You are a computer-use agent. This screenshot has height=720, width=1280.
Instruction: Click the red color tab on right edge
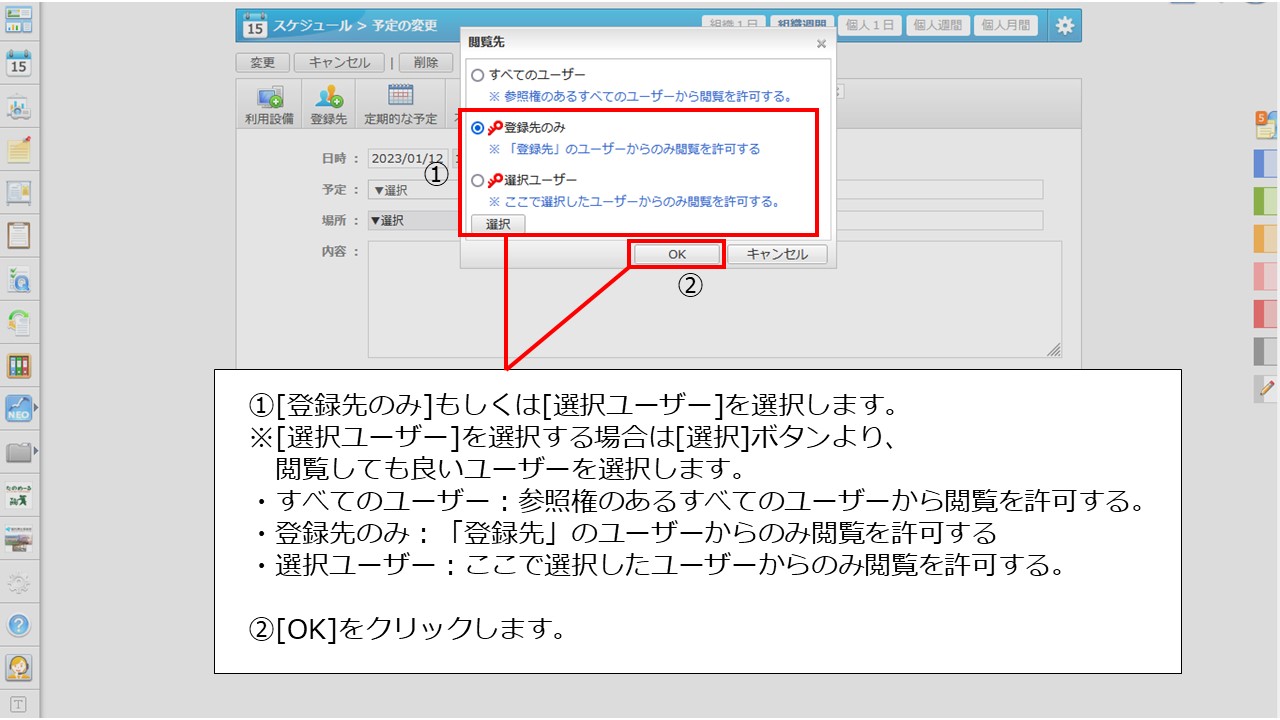(1266, 313)
